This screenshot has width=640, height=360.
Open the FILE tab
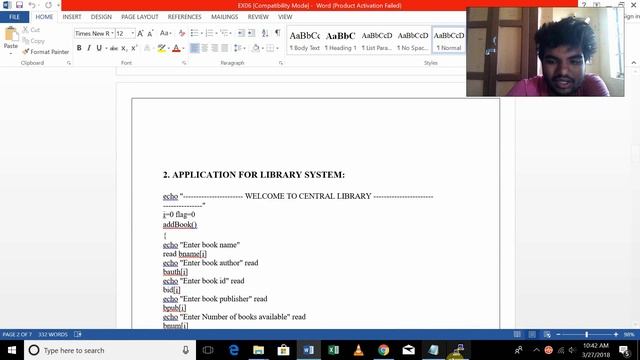tap(14, 17)
